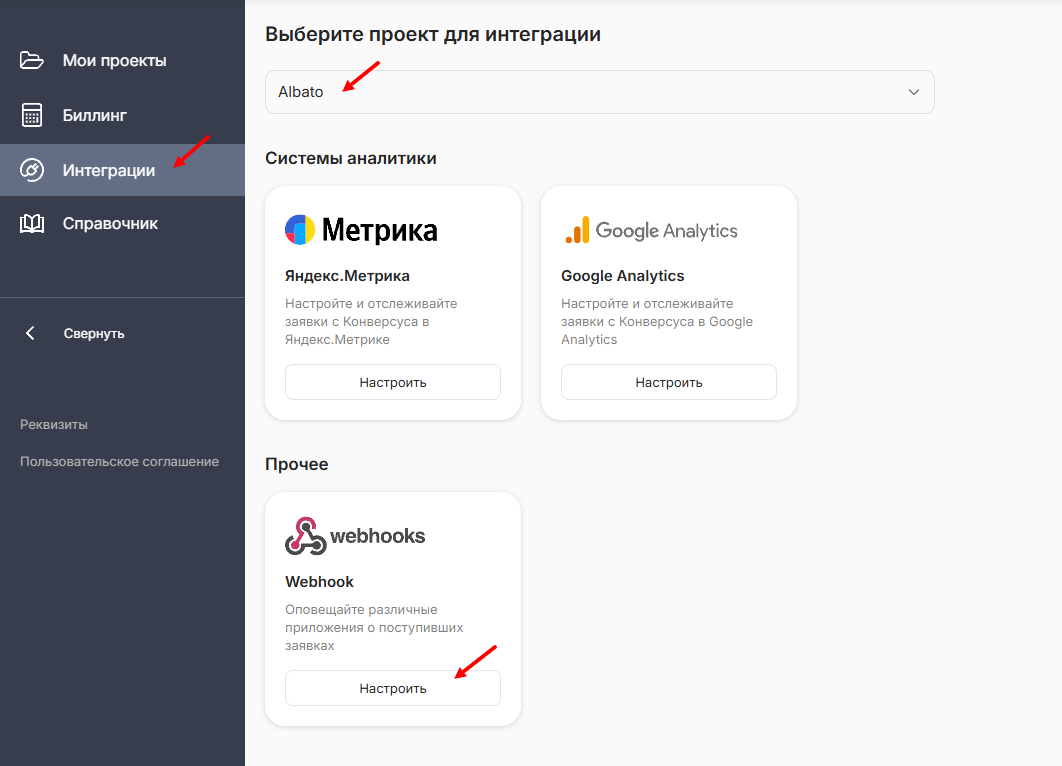The width and height of the screenshot is (1062, 766).
Task: Open the Справочник menu item
Action: 110,224
